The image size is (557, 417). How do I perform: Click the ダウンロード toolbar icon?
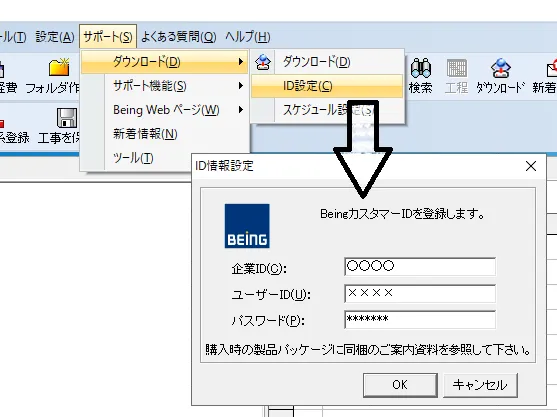coord(501,68)
